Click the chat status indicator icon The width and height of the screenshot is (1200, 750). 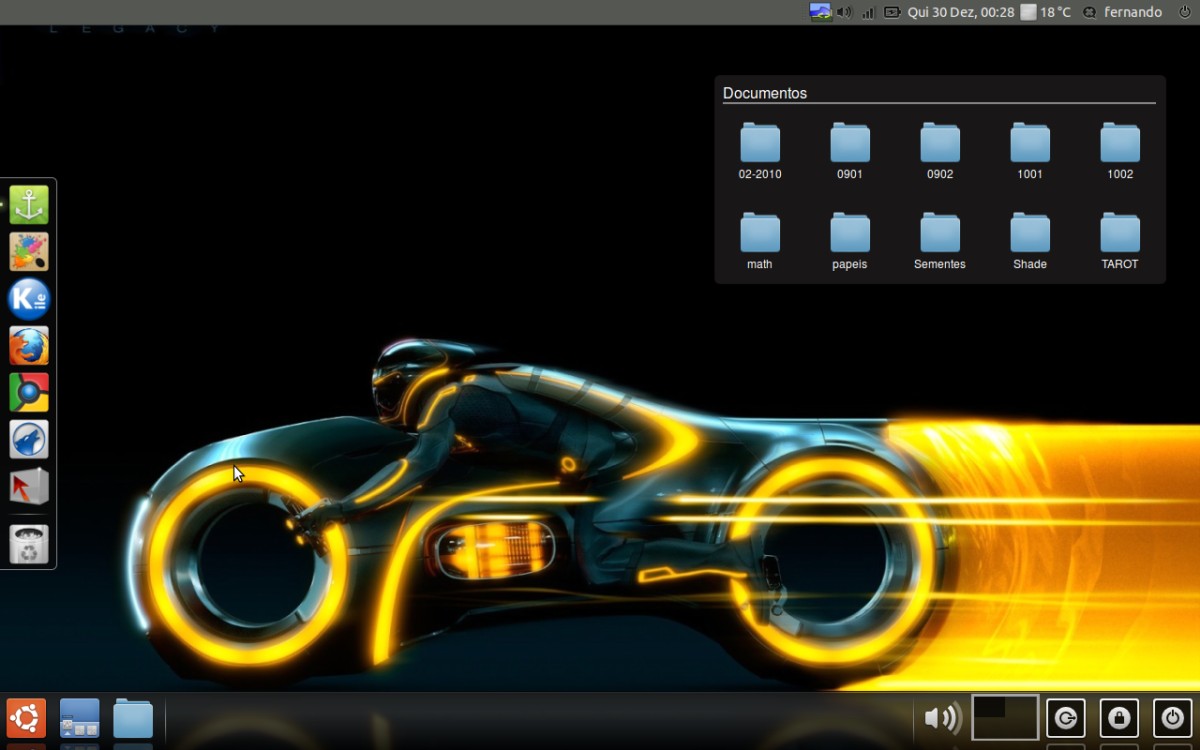click(1089, 12)
